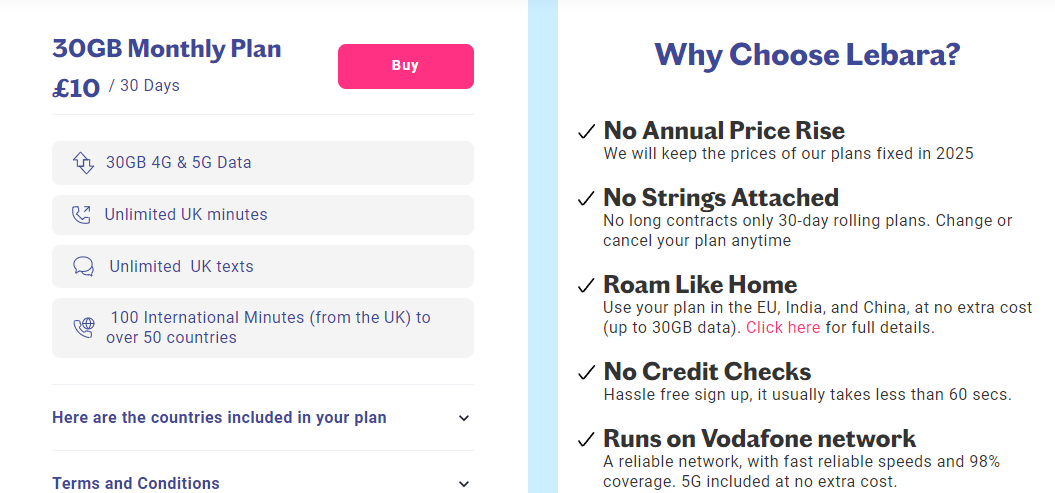Click checkmark beside Roam Like Home
Viewport: 1055px width, 493px height.
pyautogui.click(x=587, y=286)
